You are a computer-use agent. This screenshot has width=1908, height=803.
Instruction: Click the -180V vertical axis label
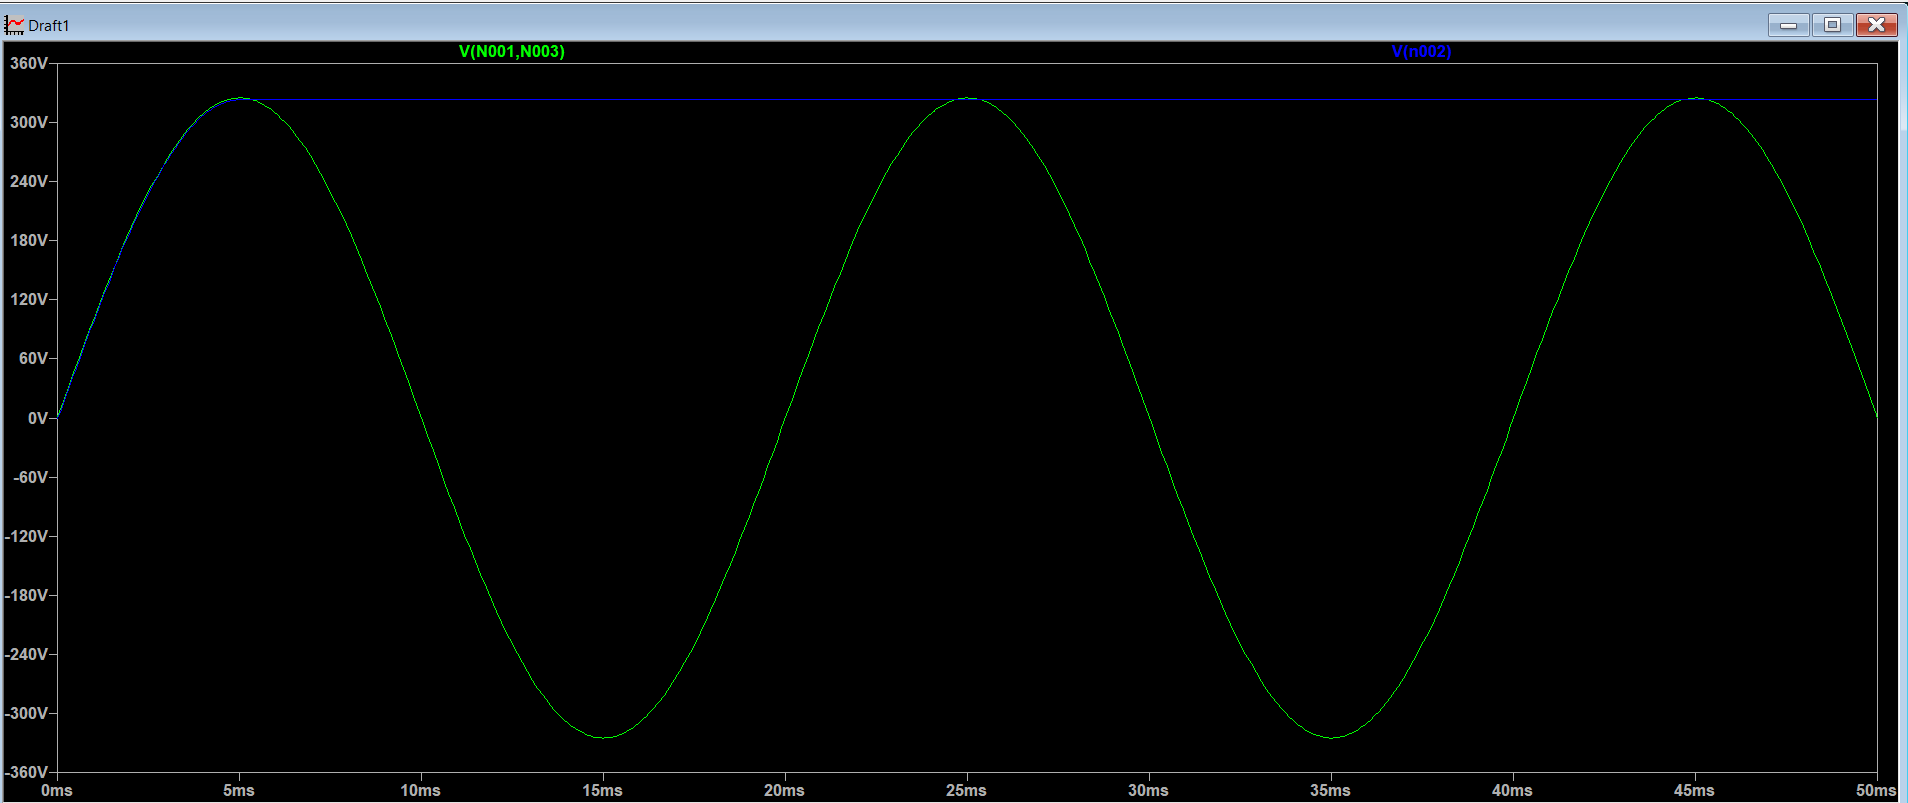tap(27, 595)
